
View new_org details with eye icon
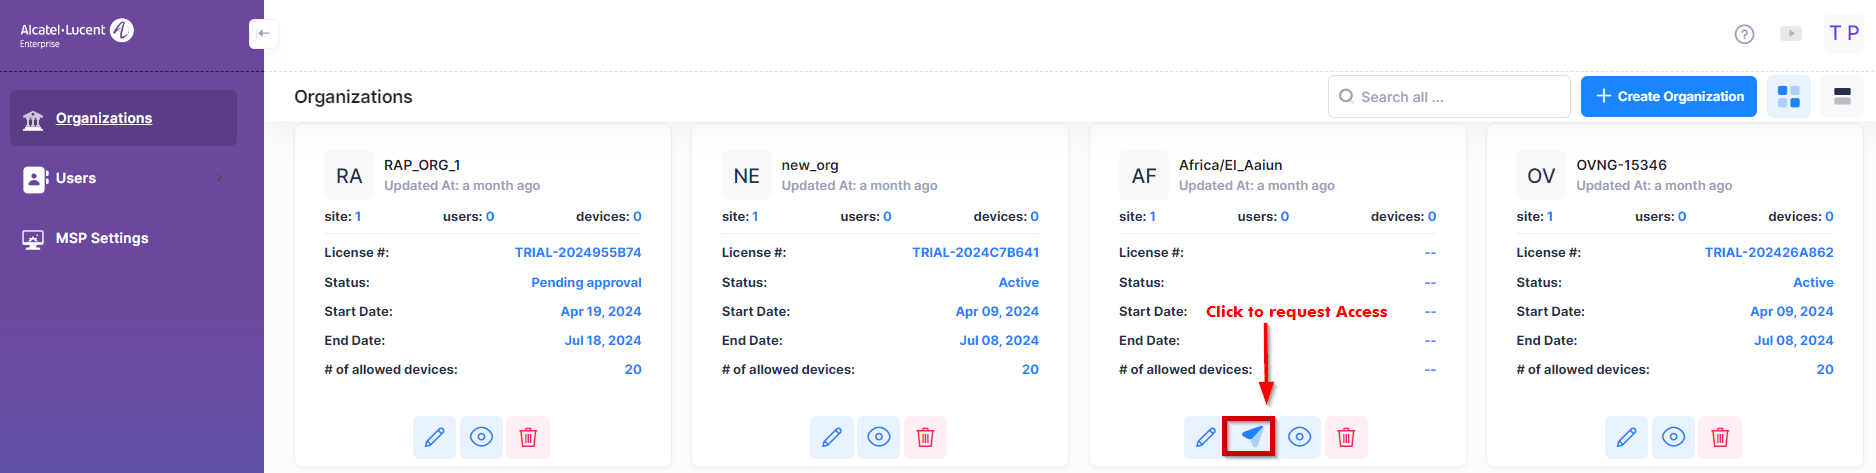coord(878,437)
